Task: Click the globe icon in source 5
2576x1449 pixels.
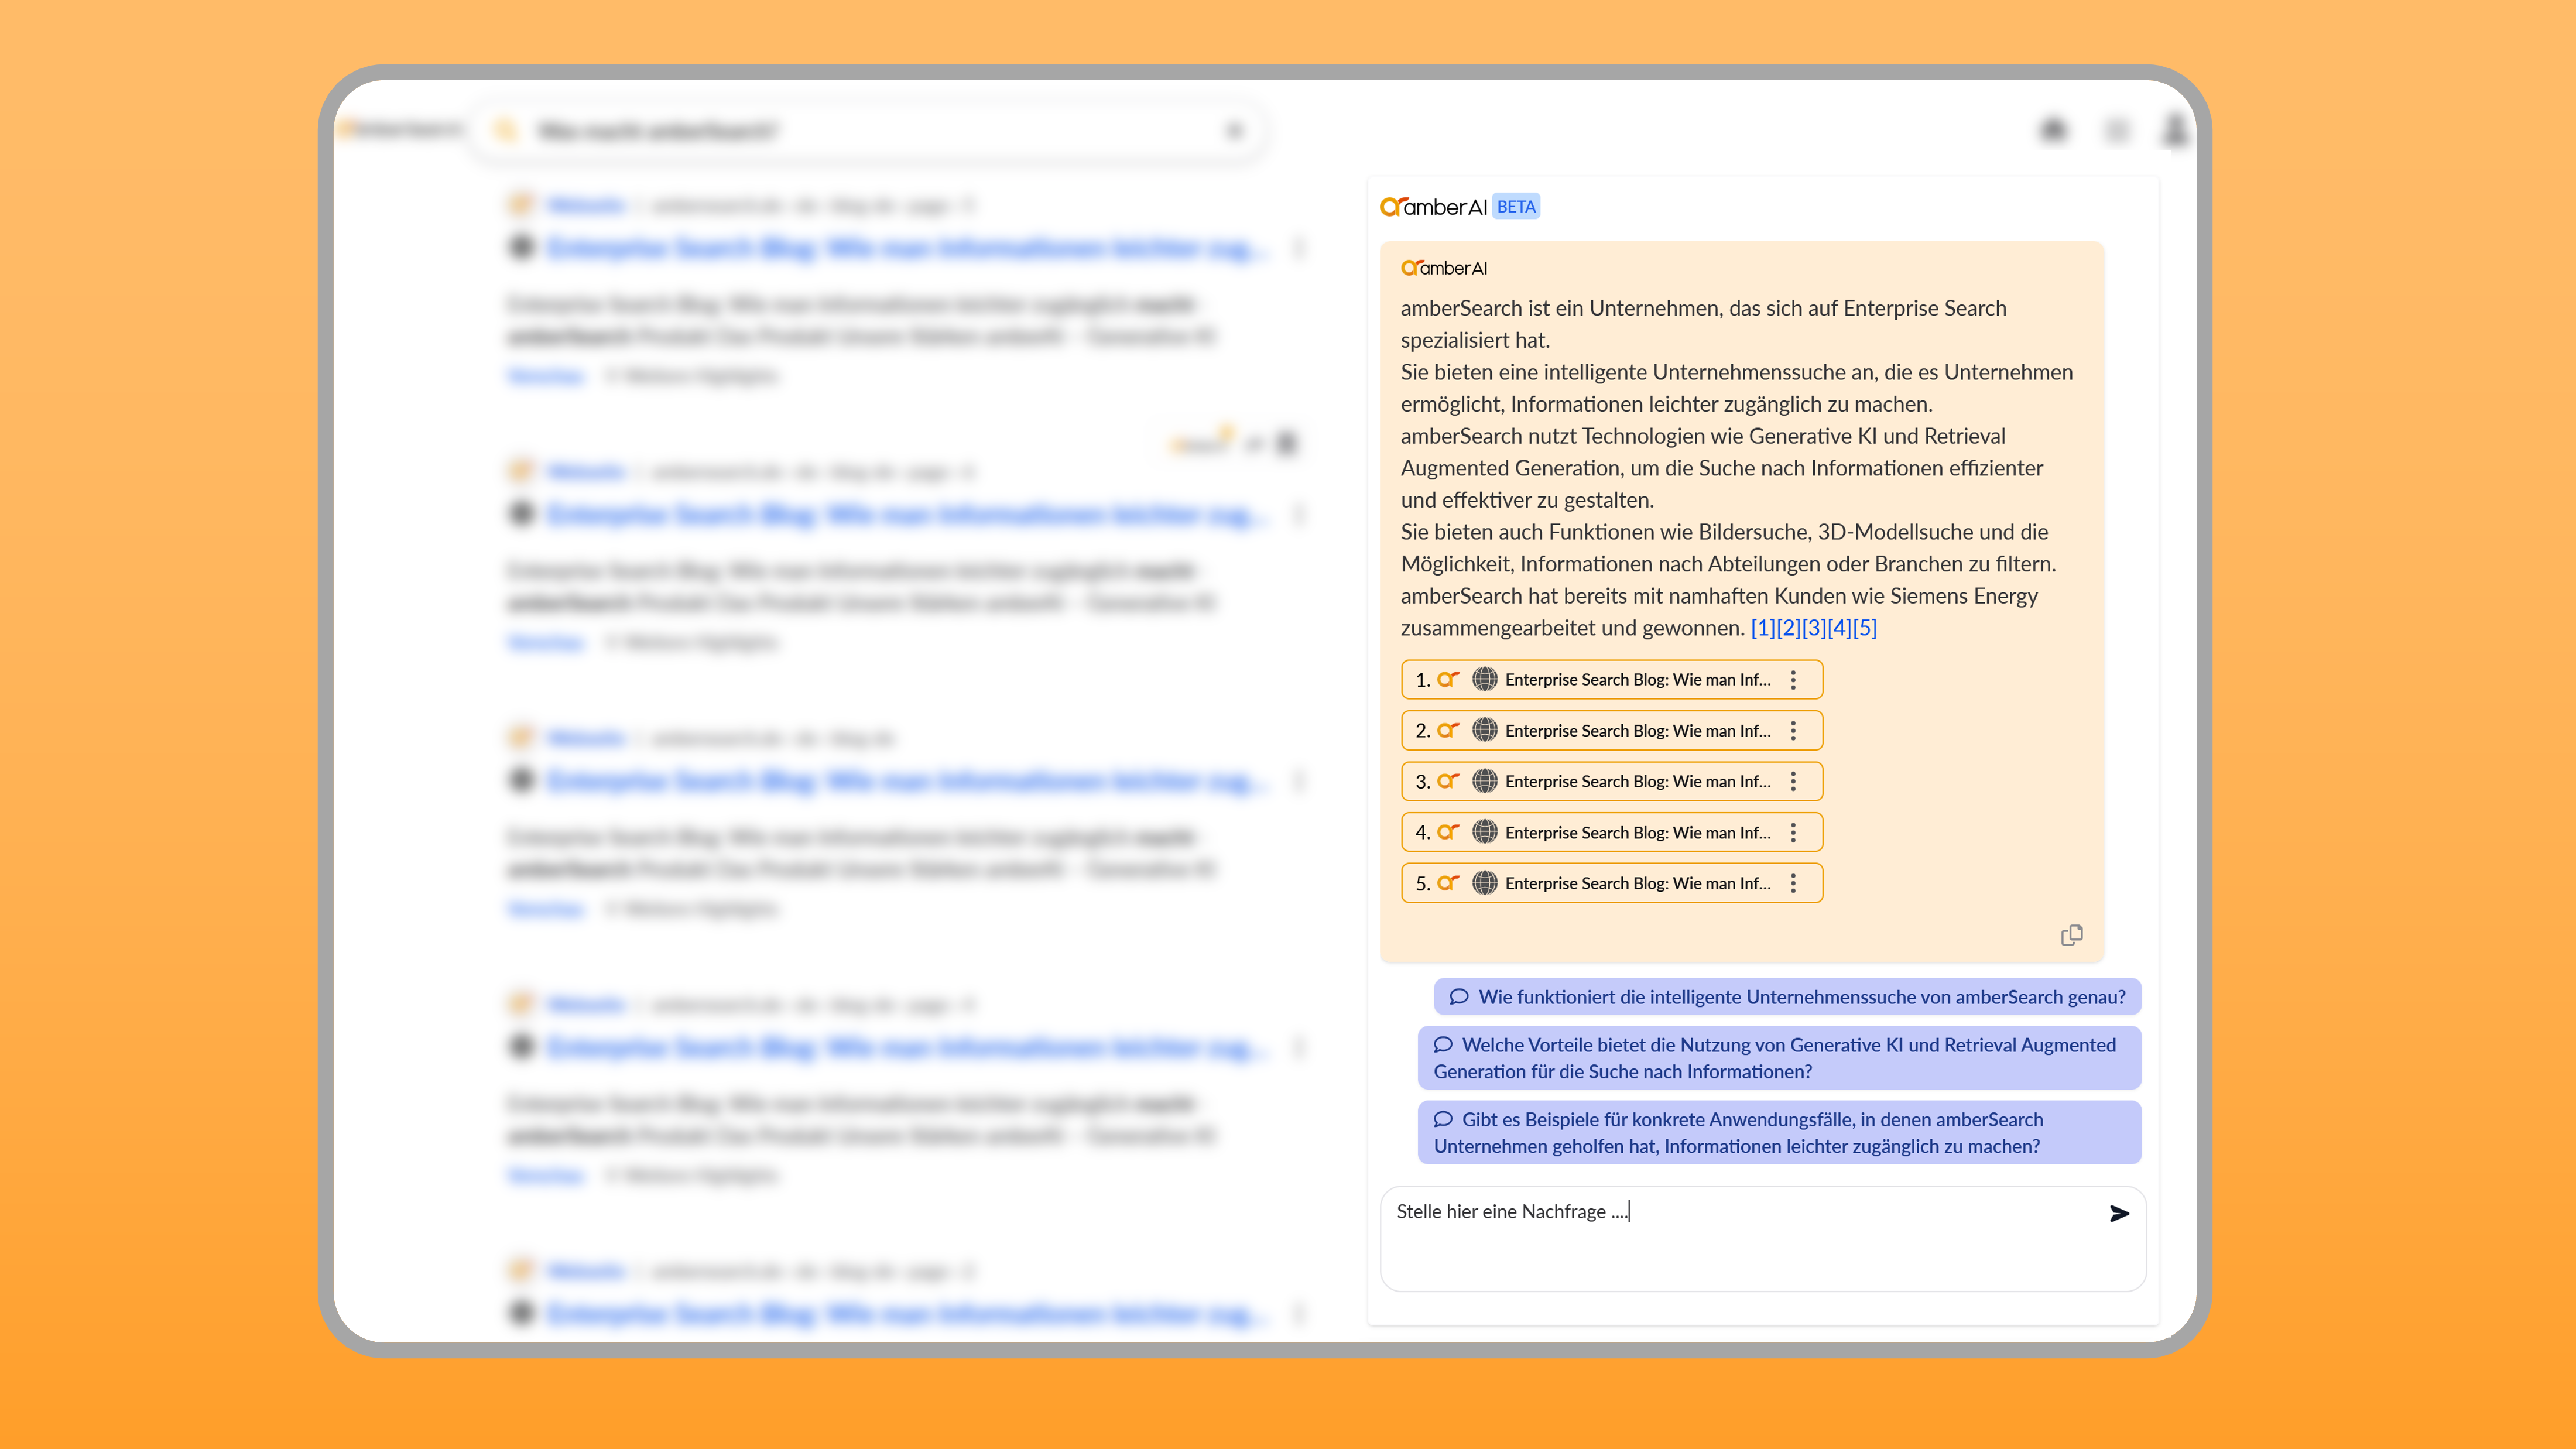Action: coord(1485,883)
